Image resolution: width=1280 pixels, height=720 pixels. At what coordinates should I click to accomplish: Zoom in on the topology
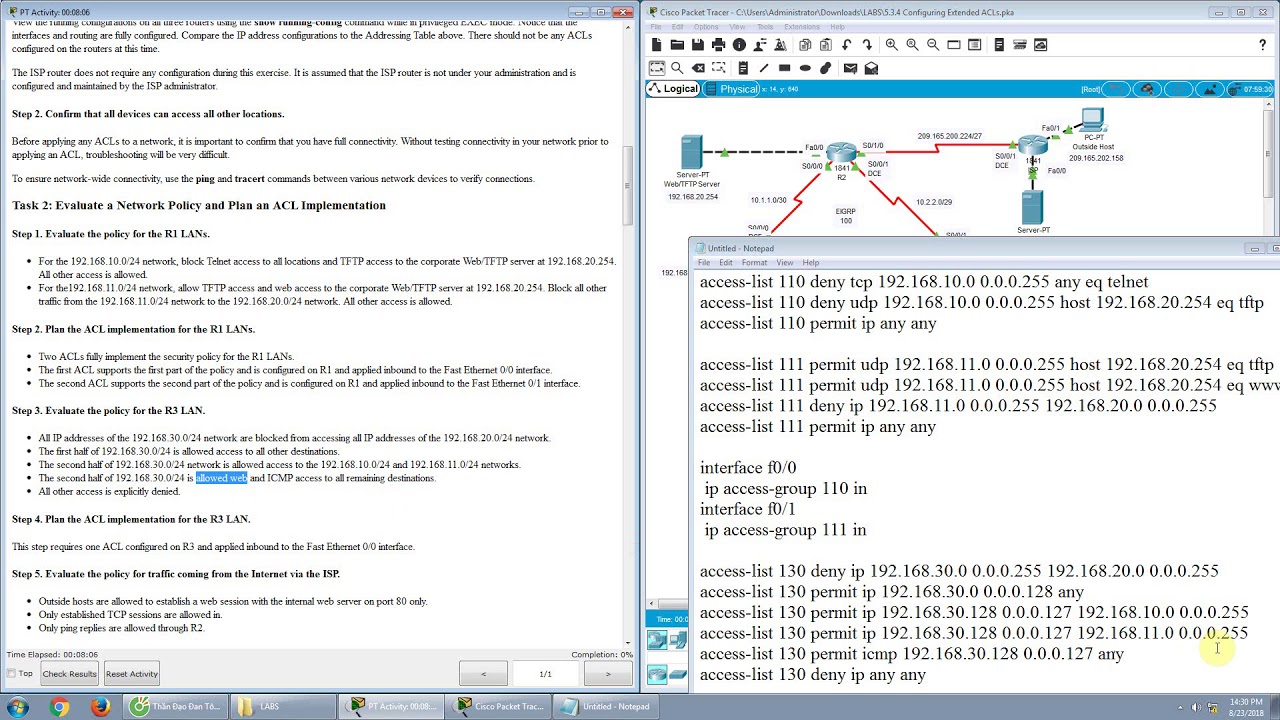(892, 45)
